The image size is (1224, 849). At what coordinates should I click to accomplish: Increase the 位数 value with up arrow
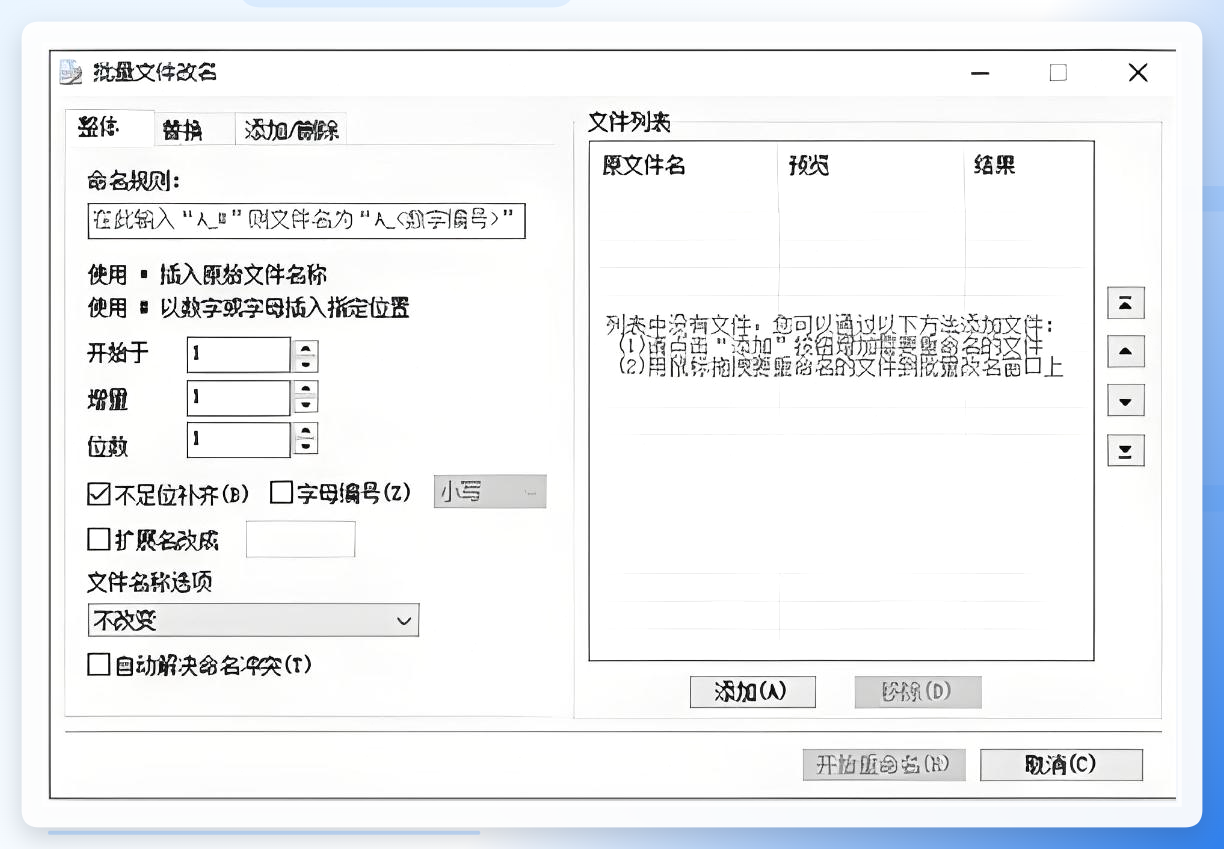(306, 431)
